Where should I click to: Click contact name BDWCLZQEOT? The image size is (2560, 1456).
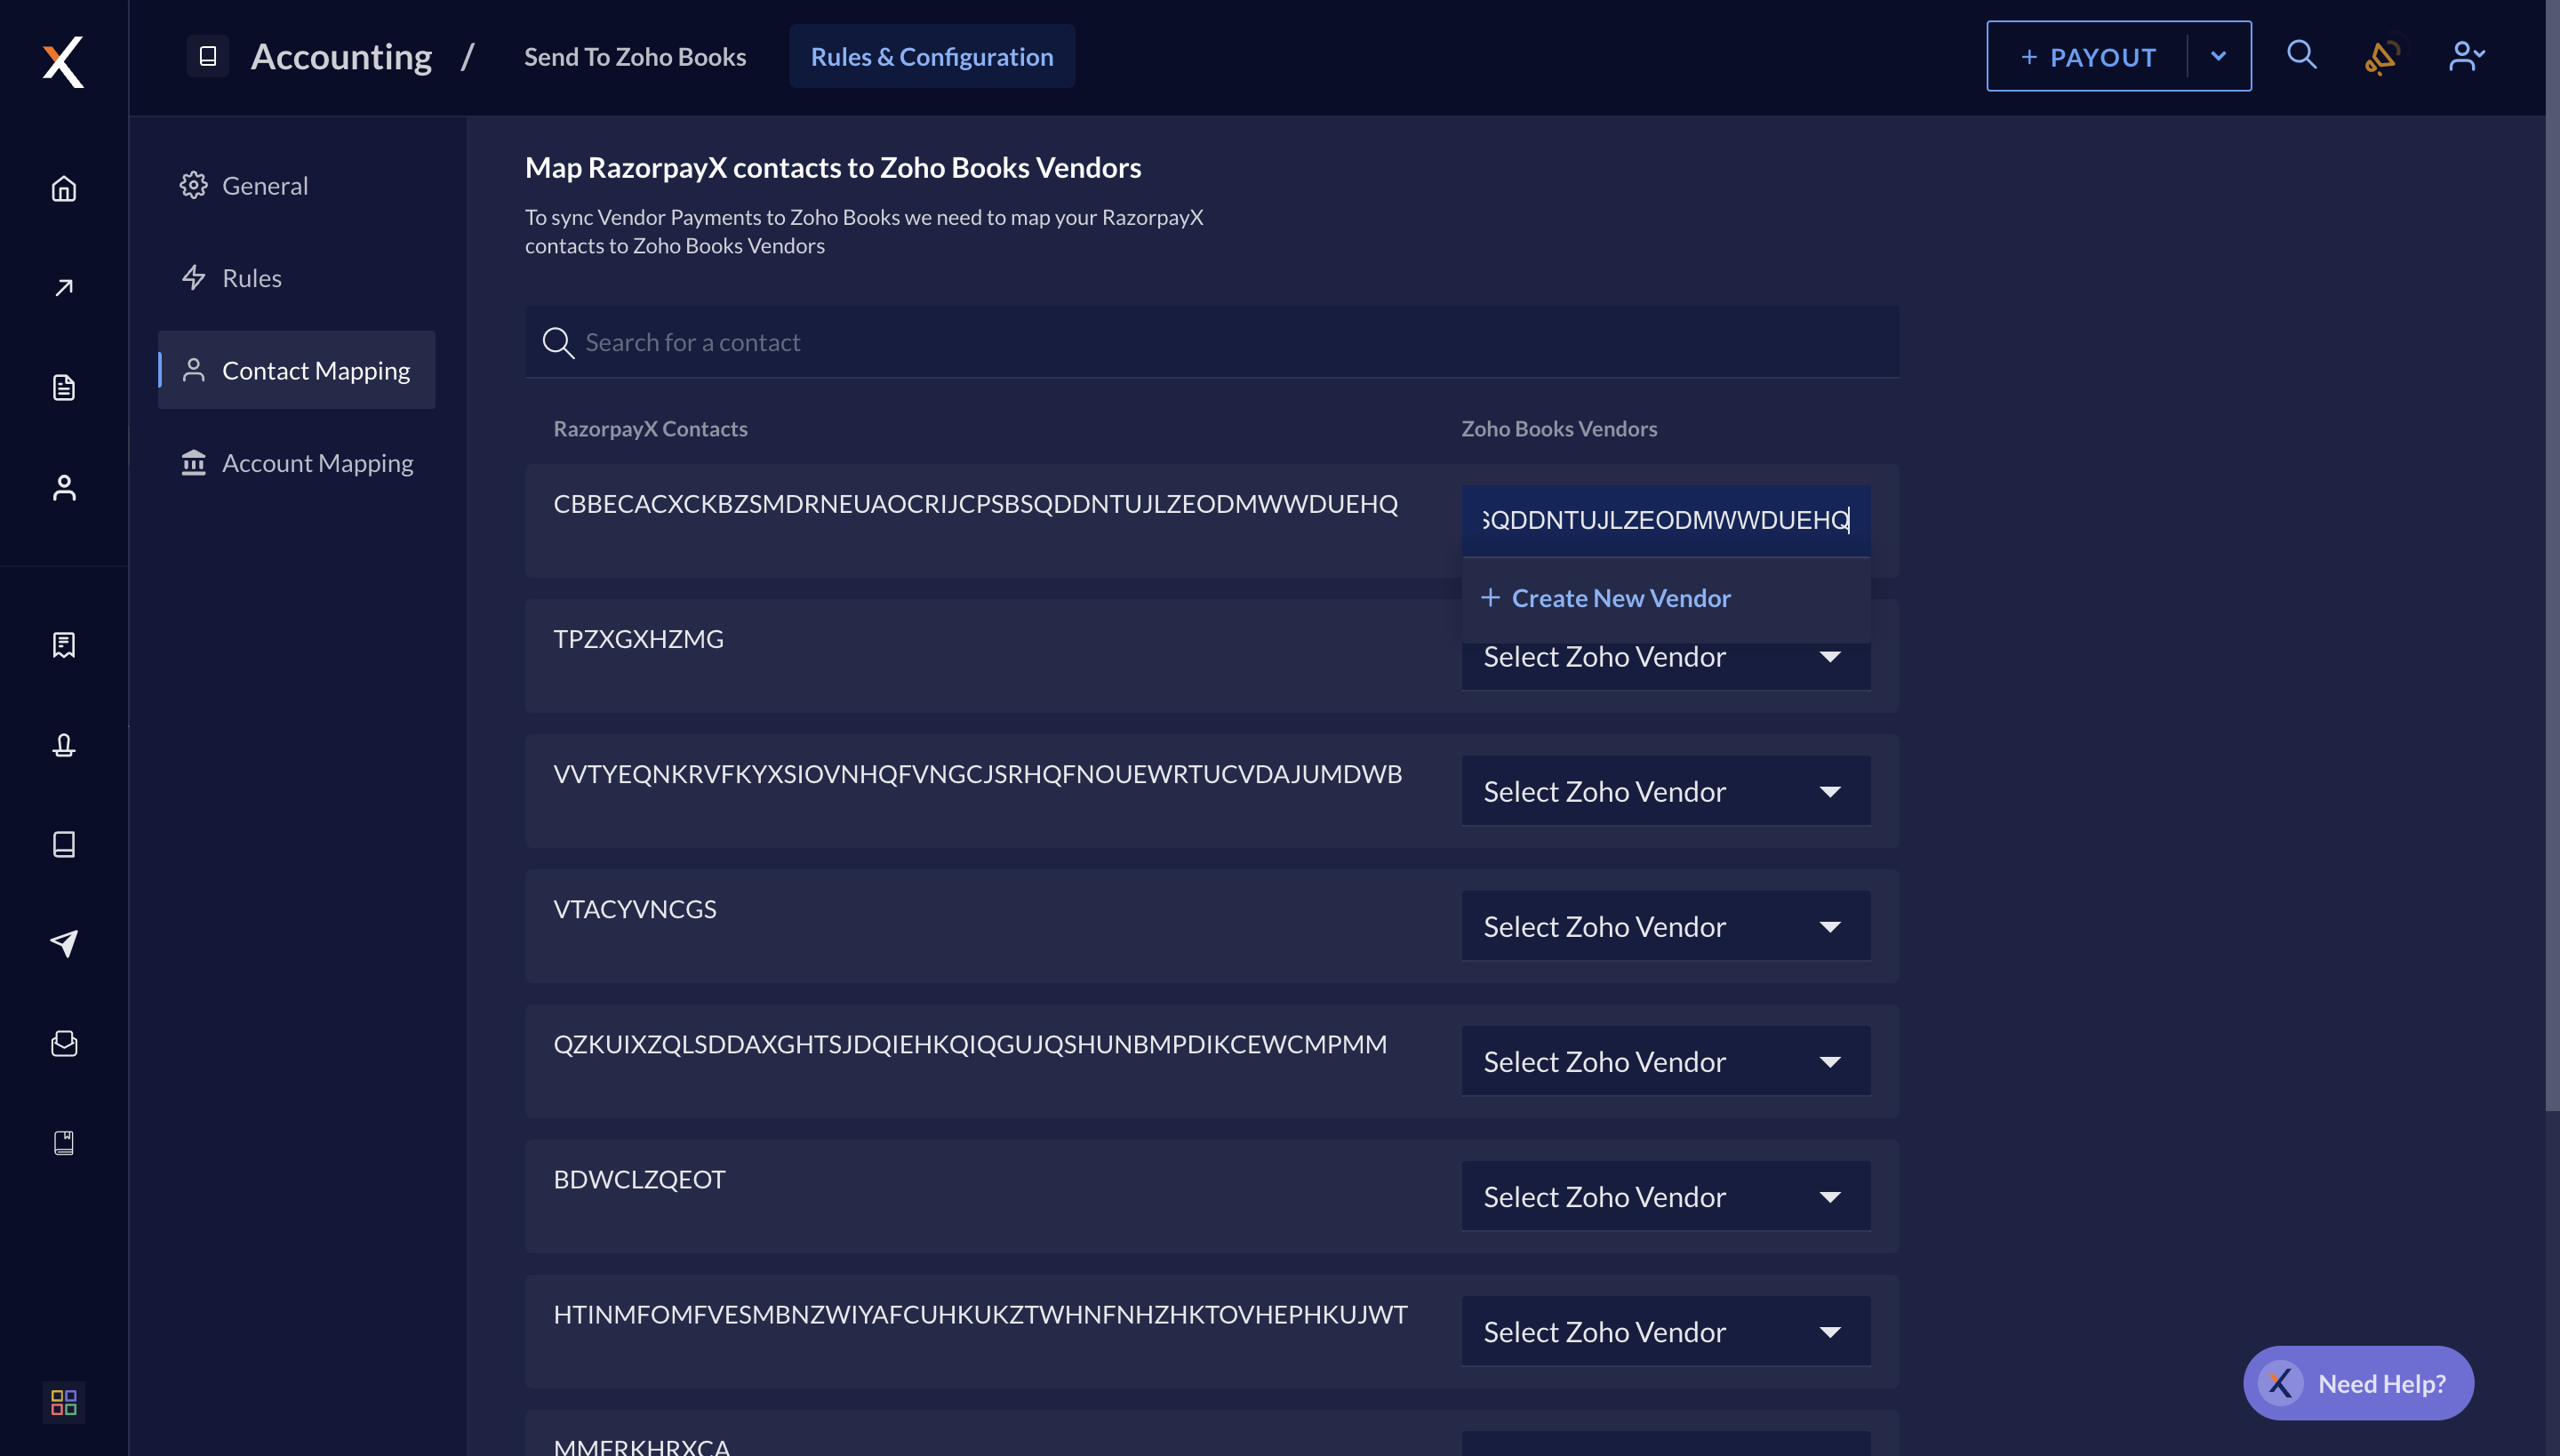[639, 1179]
